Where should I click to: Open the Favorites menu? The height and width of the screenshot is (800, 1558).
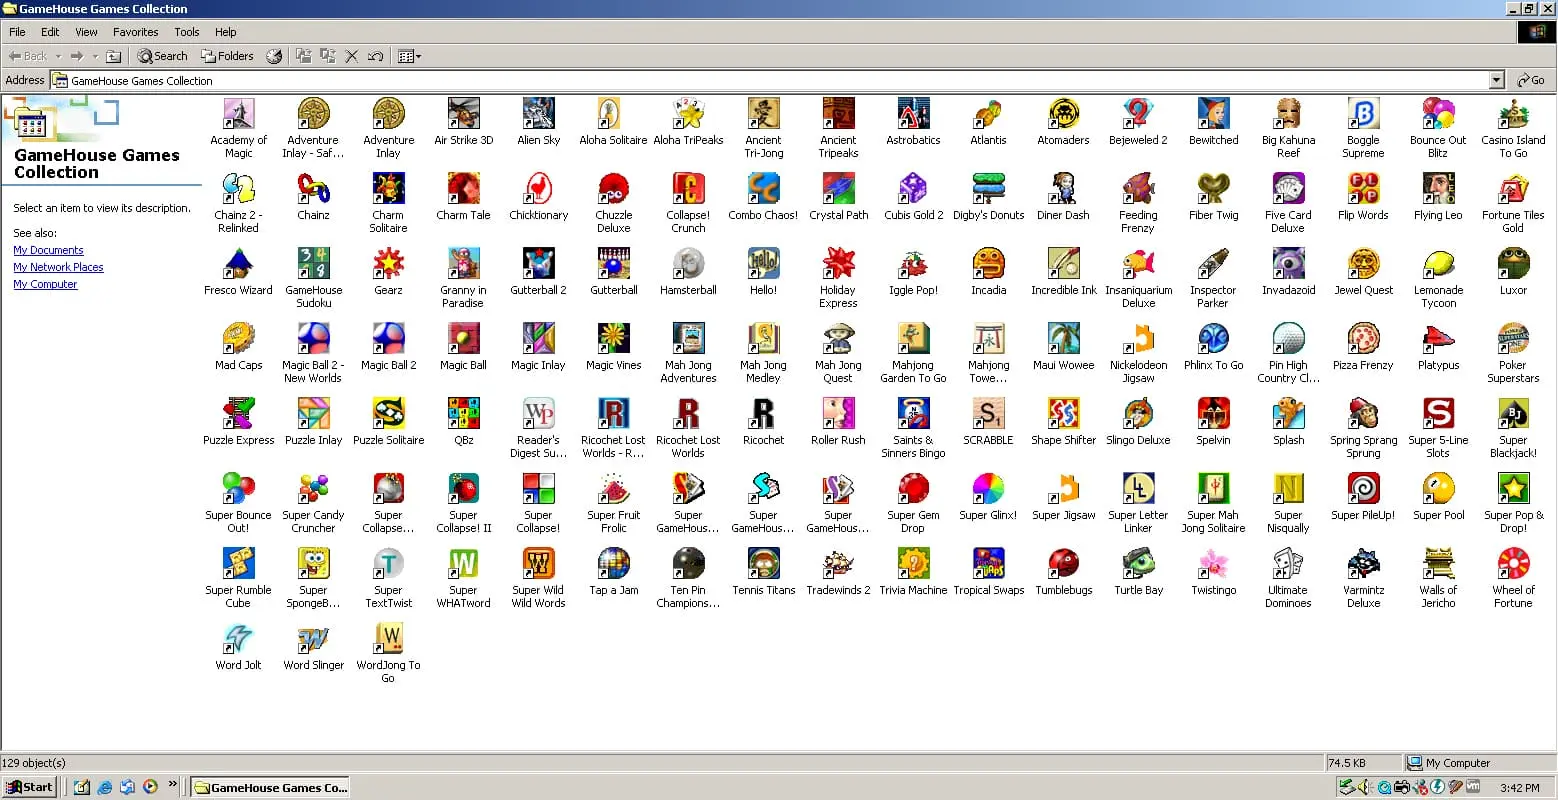[136, 32]
